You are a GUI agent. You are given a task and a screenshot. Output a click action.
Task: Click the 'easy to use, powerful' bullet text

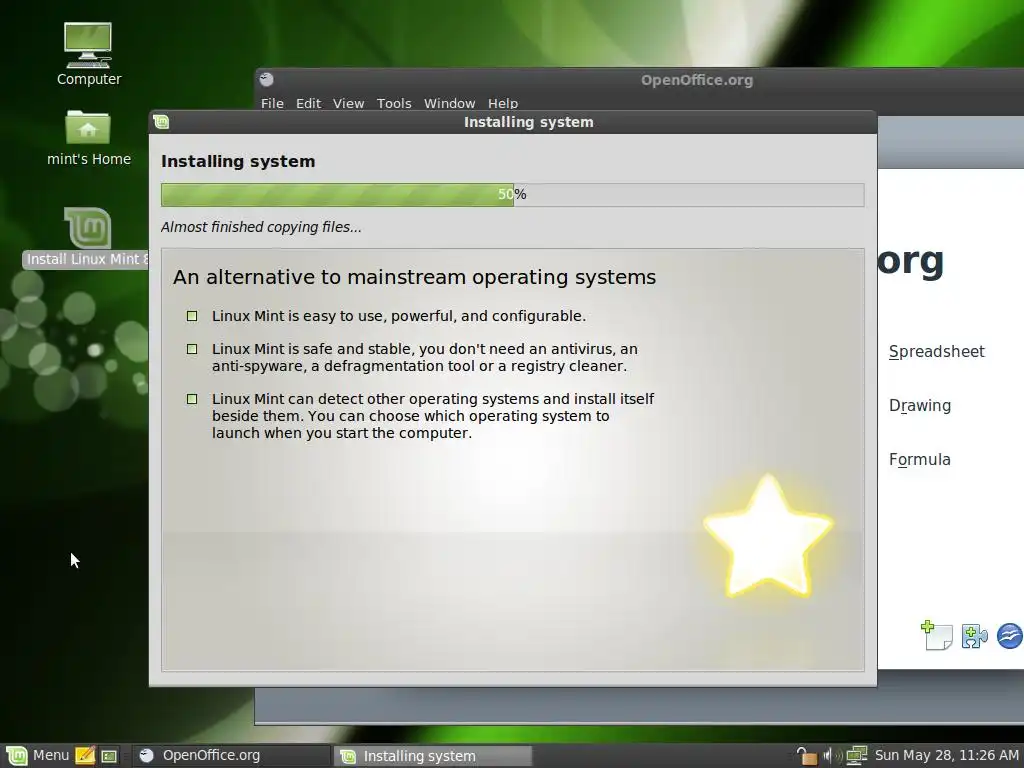coord(398,316)
